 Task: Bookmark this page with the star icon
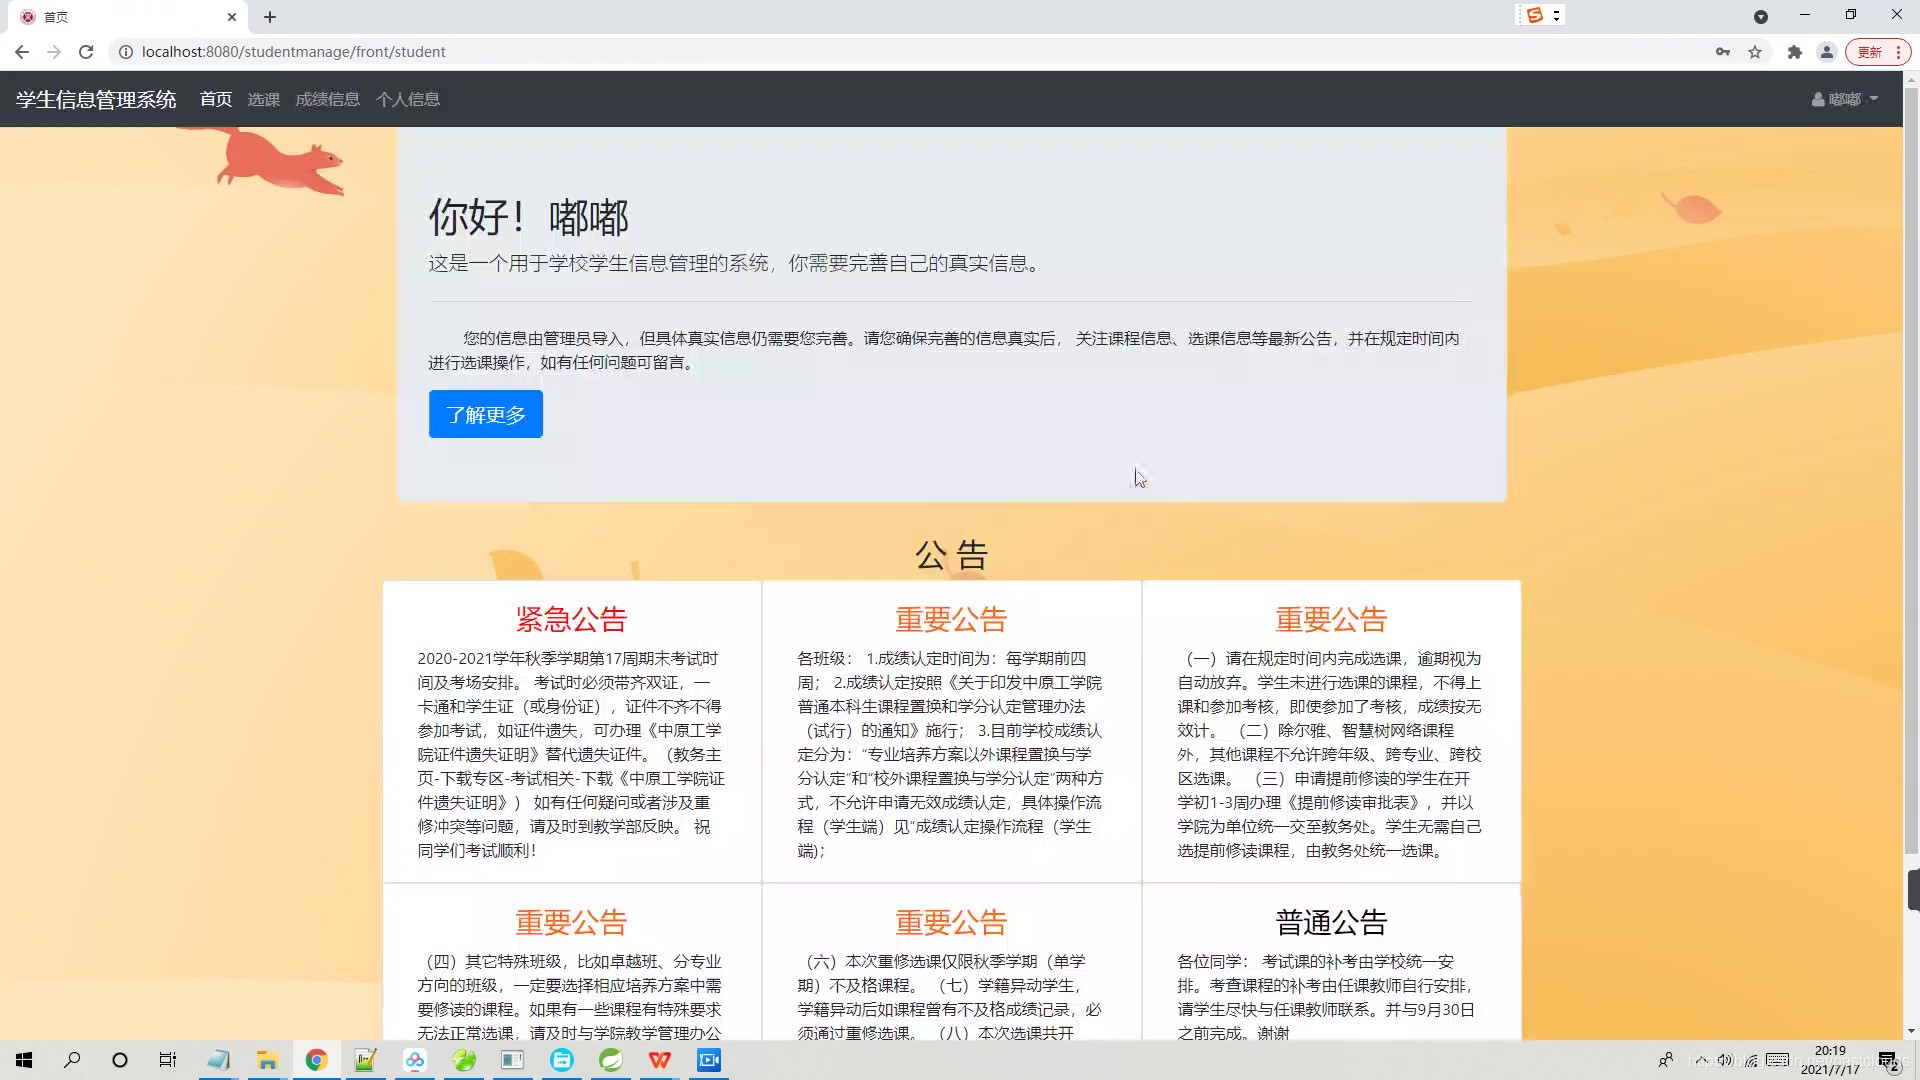[x=1756, y=51]
